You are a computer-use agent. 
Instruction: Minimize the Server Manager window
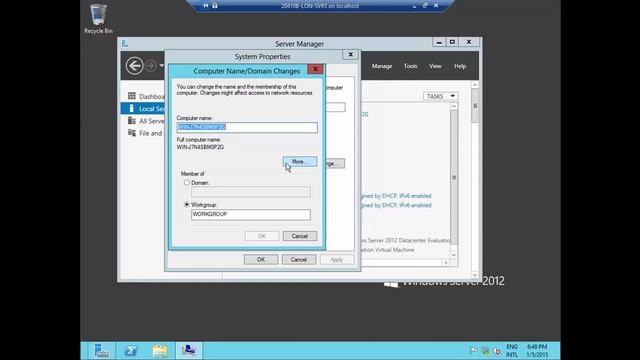pyautogui.click(x=439, y=42)
